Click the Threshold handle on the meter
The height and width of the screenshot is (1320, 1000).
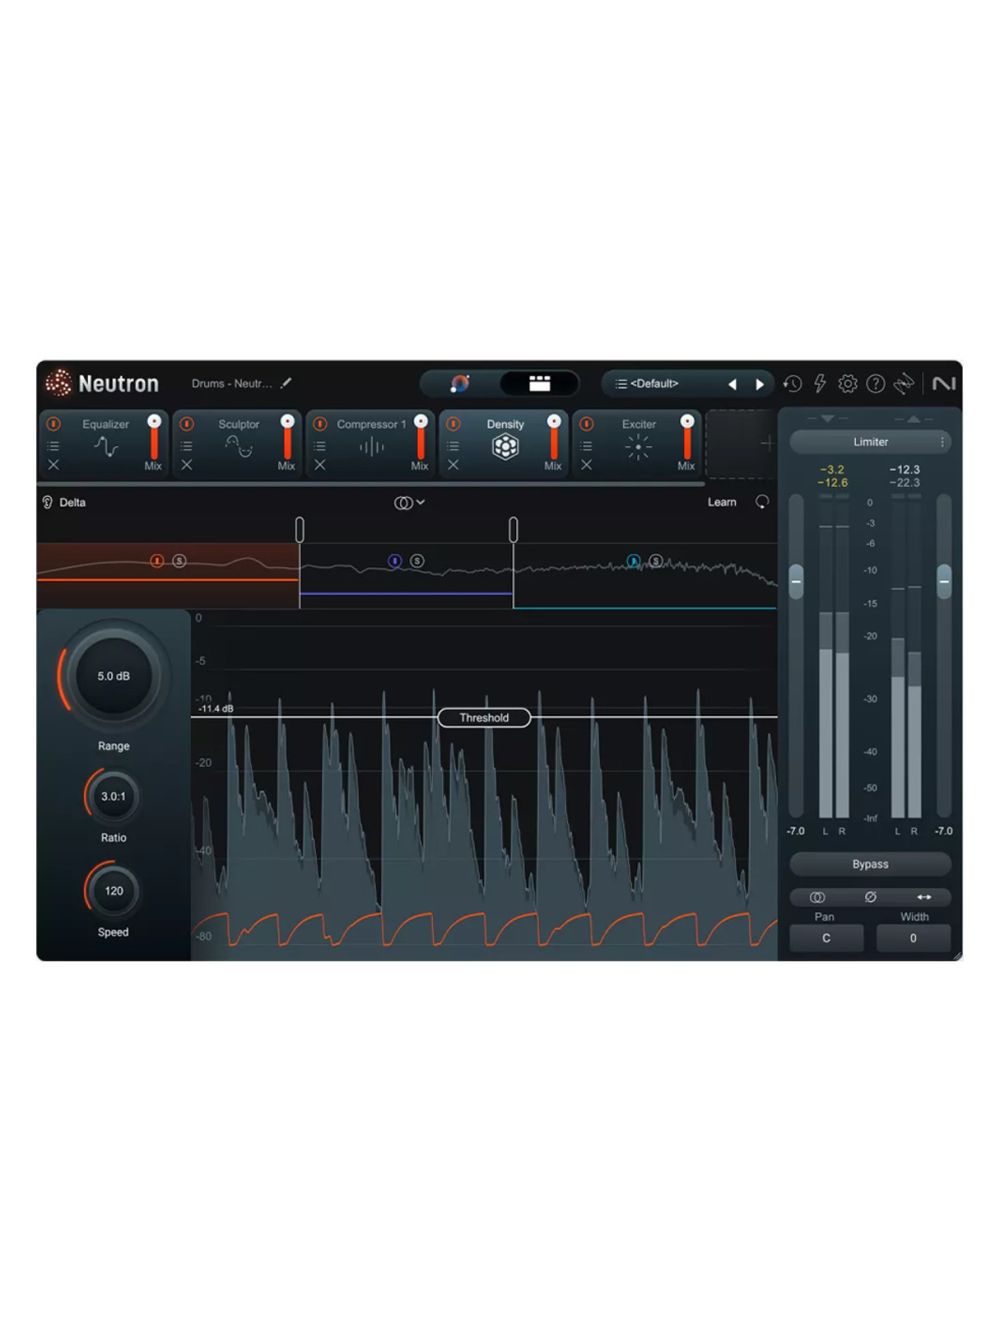tap(484, 717)
